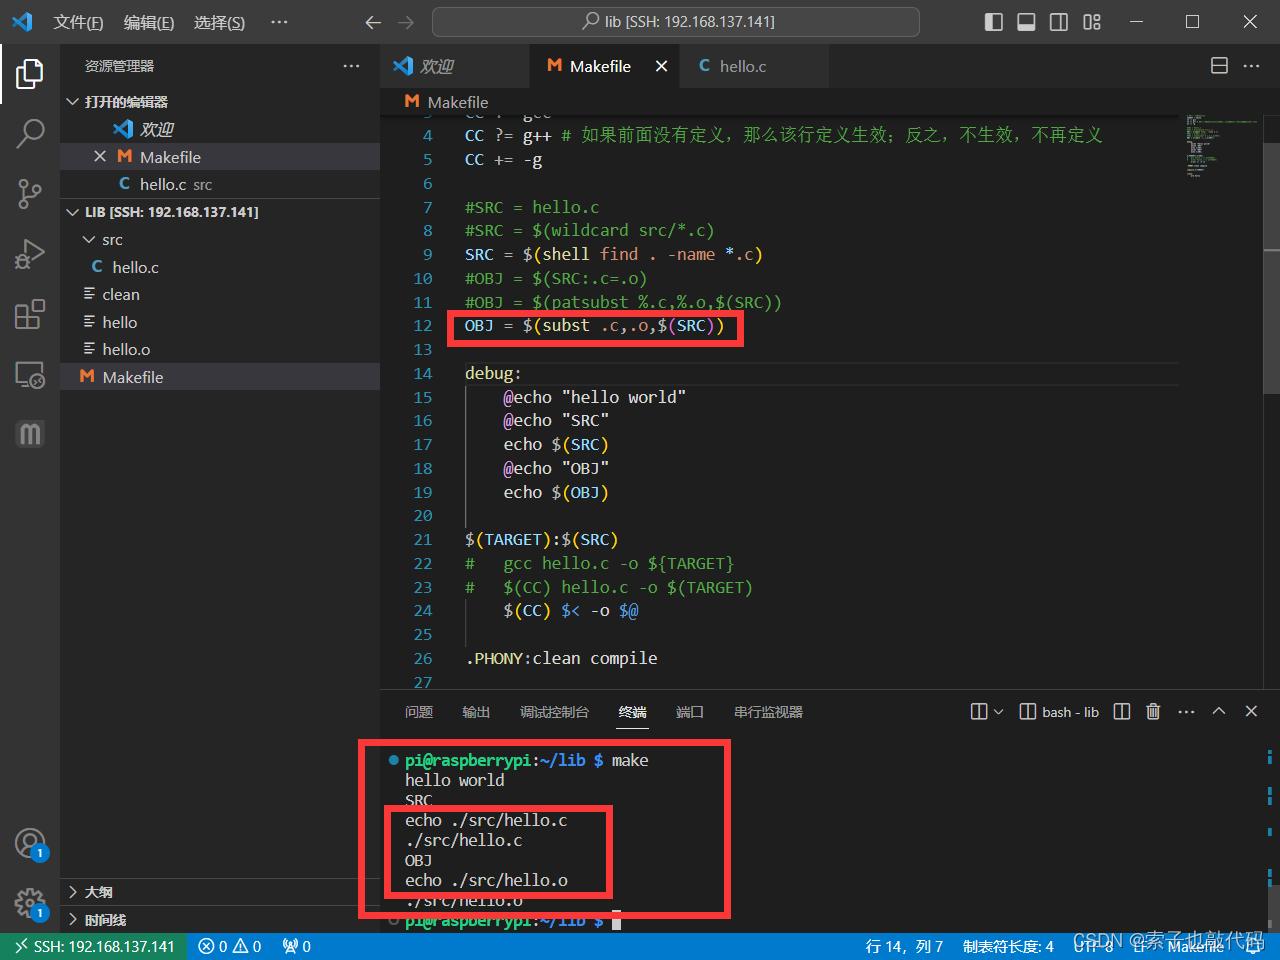Open the Remote Explorer view
The width and height of the screenshot is (1280, 960).
click(x=30, y=374)
